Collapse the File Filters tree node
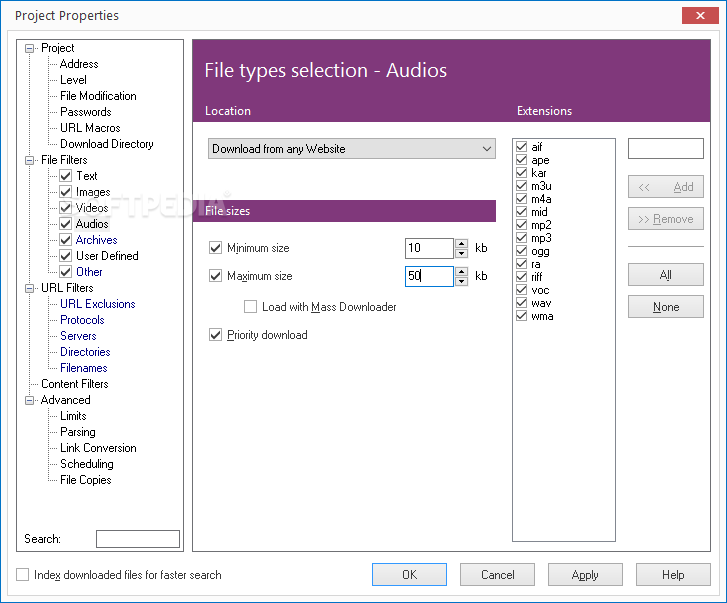This screenshot has width=727, height=603. (x=30, y=160)
